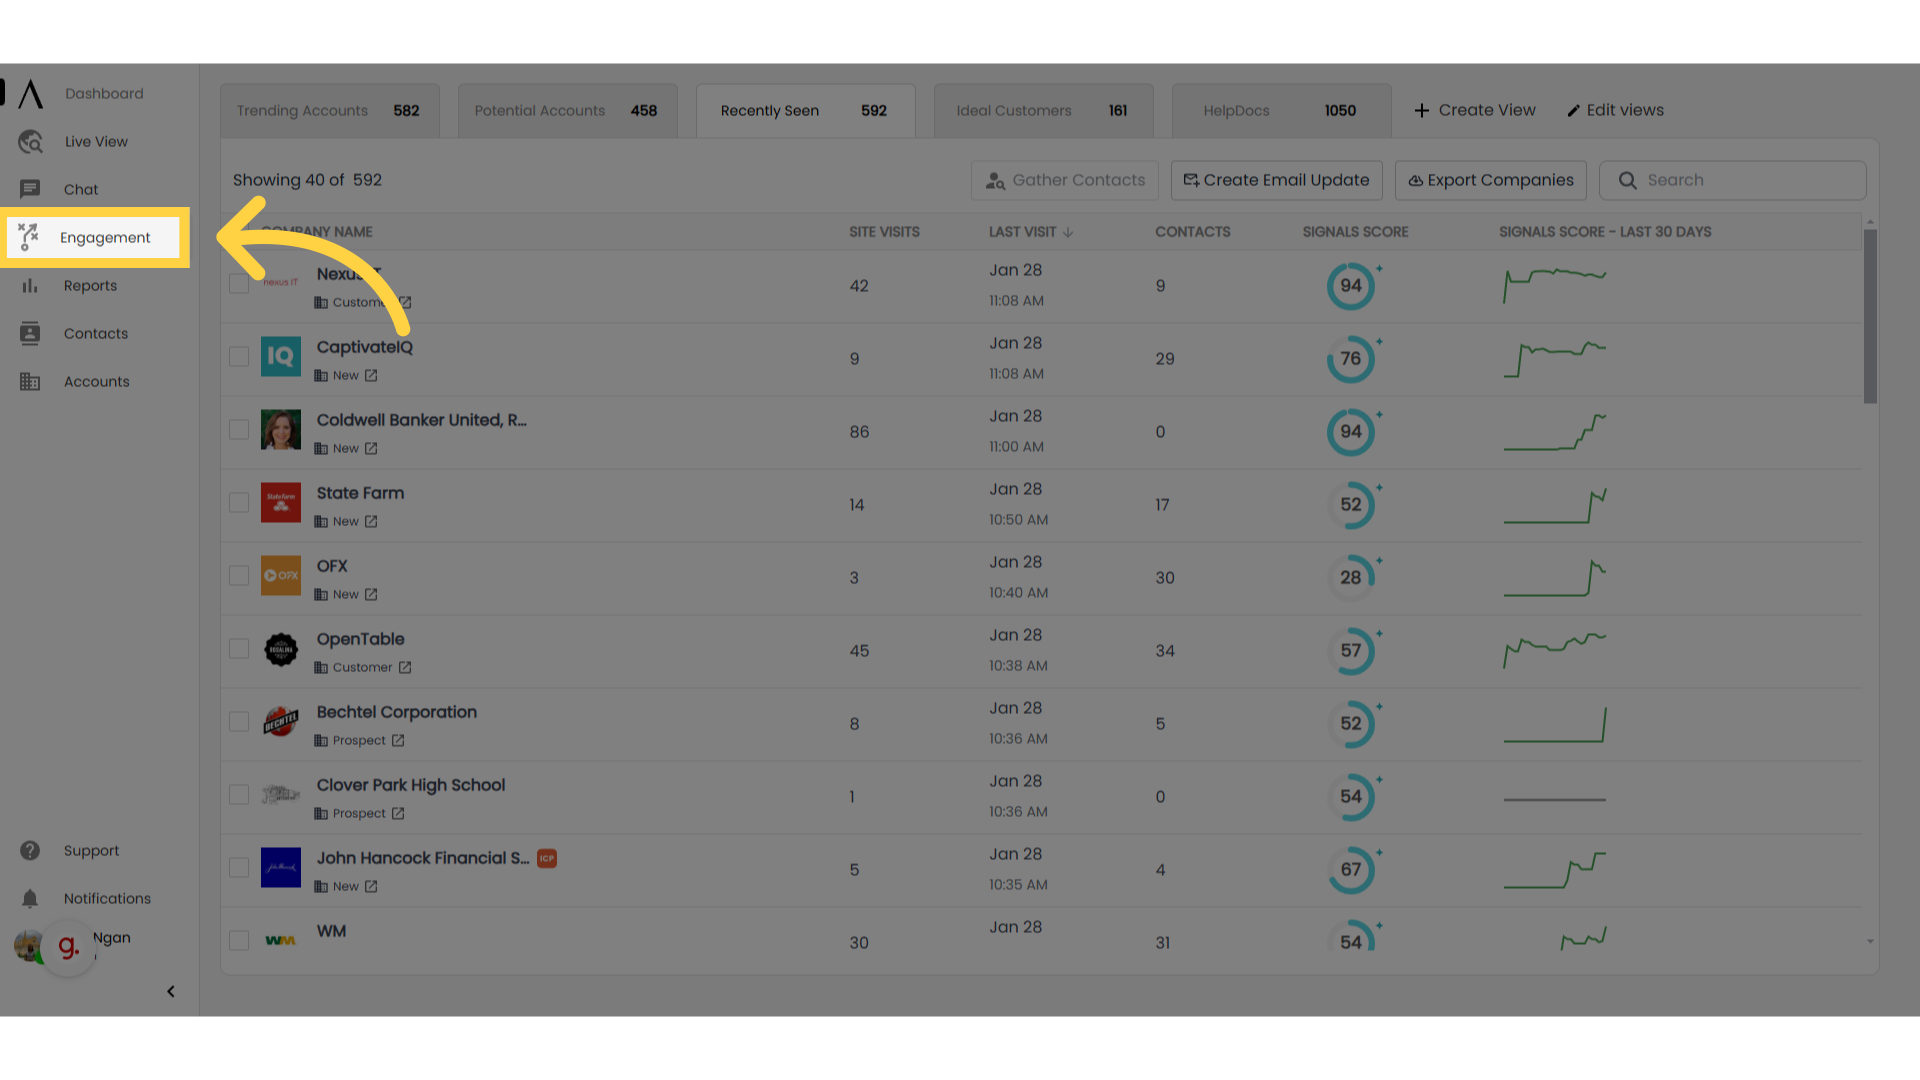This screenshot has width=1920, height=1080.
Task: Switch to the Trending Accounts tab
Action: click(329, 111)
